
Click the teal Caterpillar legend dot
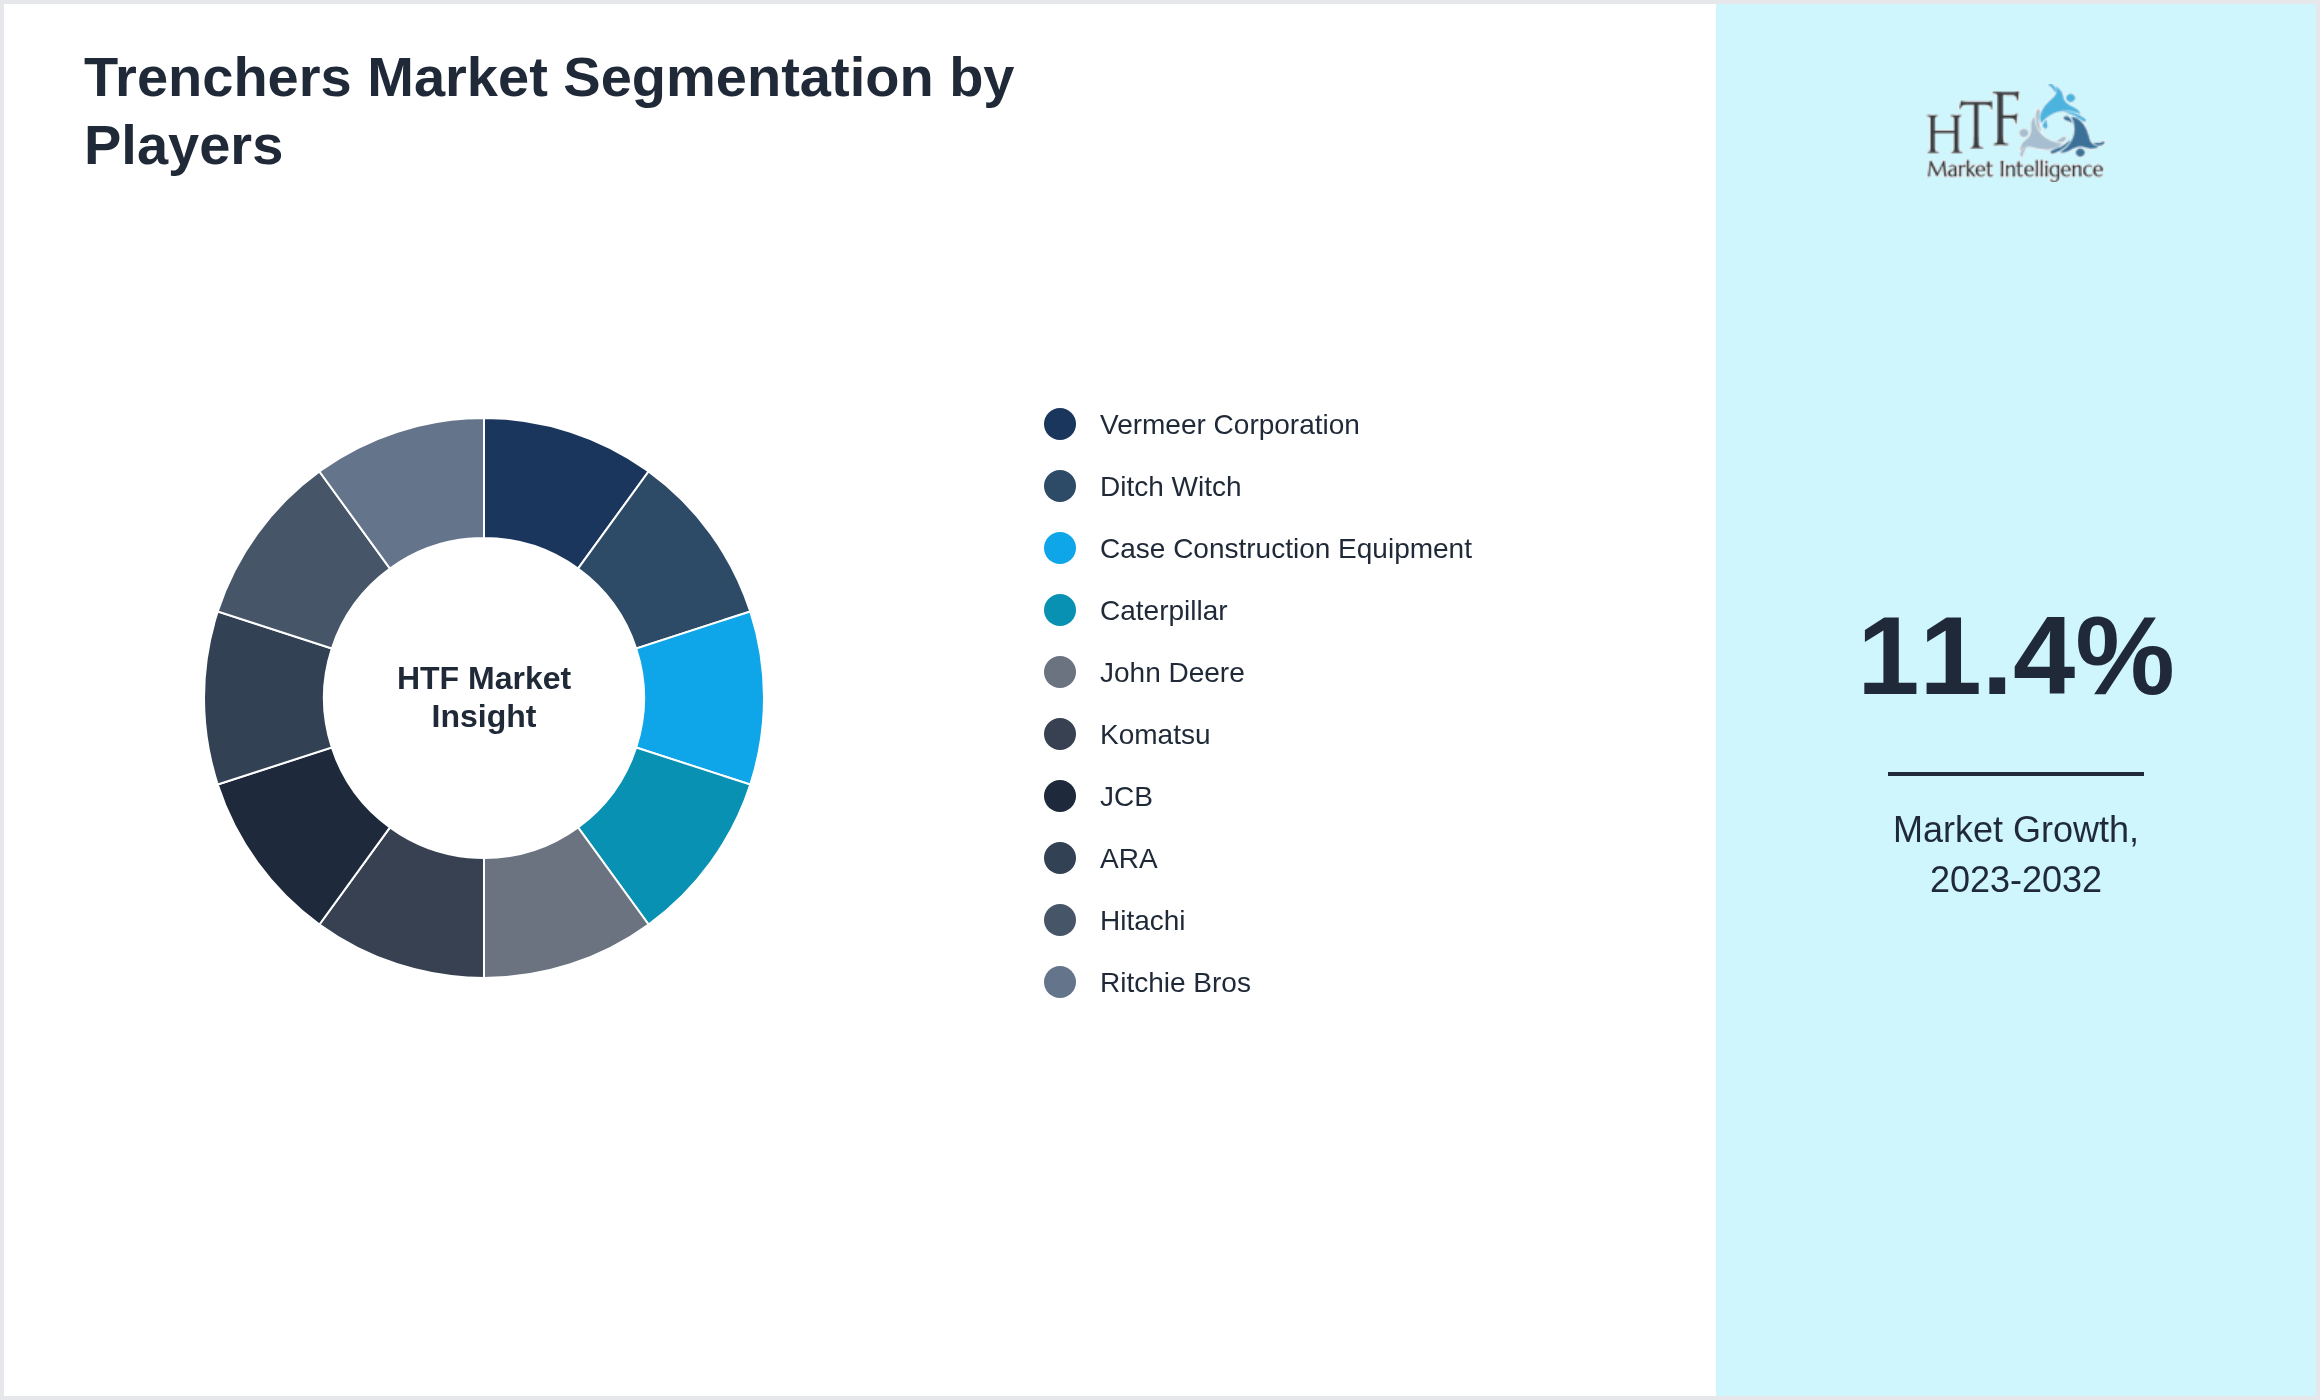pos(1060,610)
